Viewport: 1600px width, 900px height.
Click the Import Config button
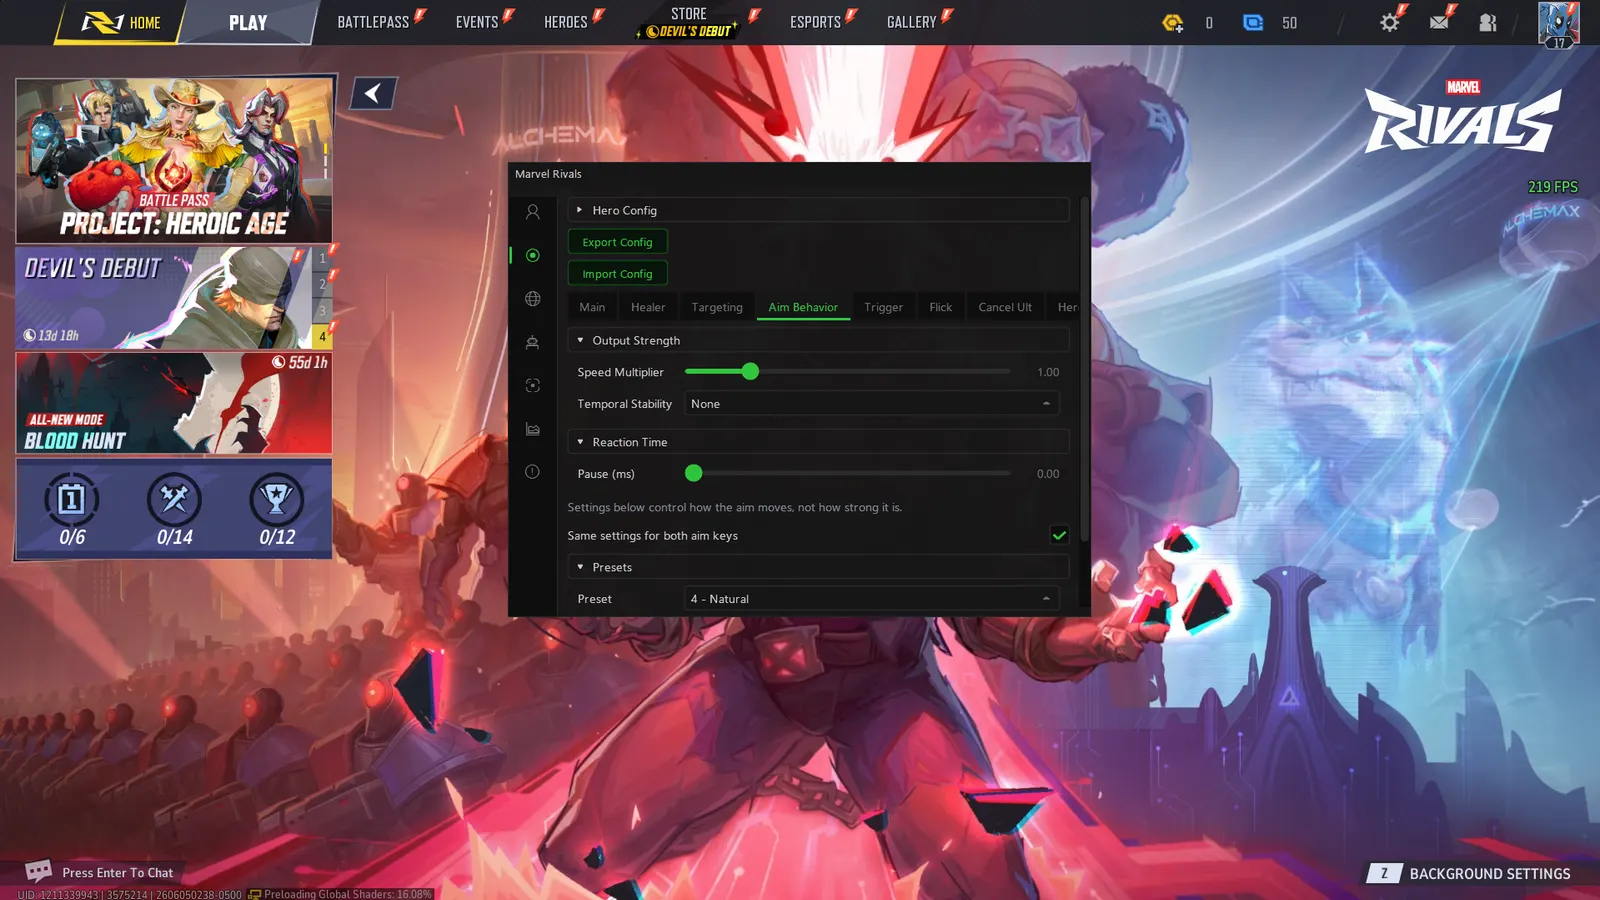pyautogui.click(x=617, y=274)
